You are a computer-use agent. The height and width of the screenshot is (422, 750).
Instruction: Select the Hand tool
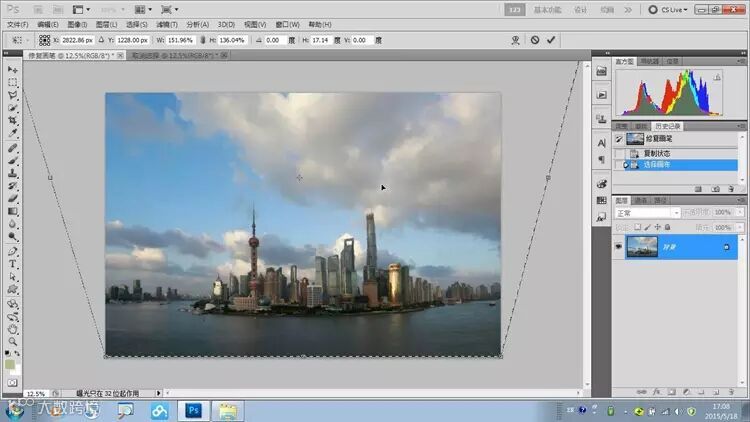tap(12, 329)
